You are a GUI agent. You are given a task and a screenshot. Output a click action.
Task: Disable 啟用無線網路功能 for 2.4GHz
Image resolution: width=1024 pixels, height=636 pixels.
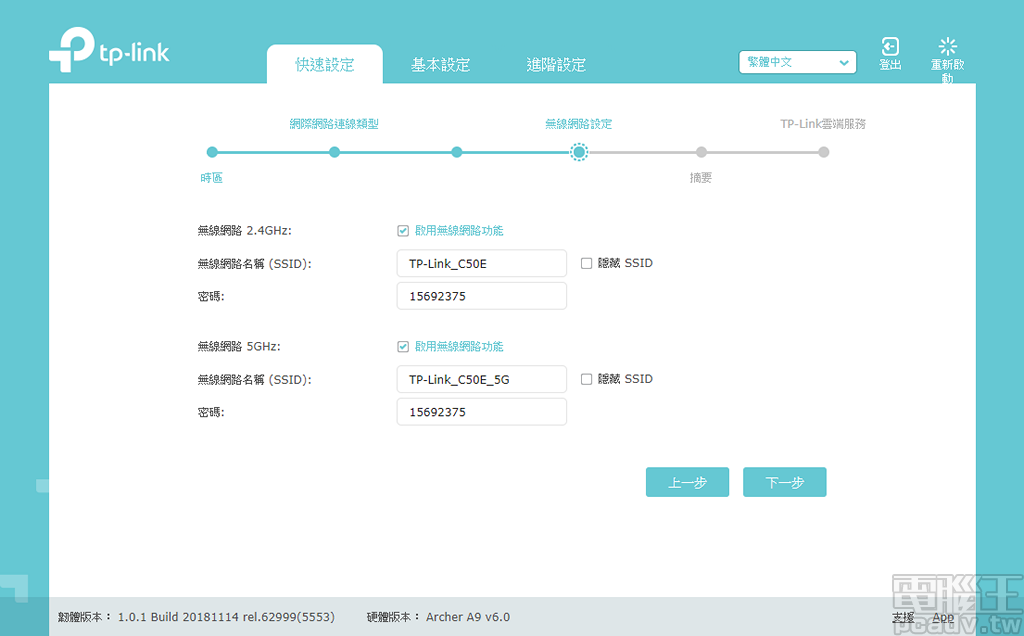point(404,230)
